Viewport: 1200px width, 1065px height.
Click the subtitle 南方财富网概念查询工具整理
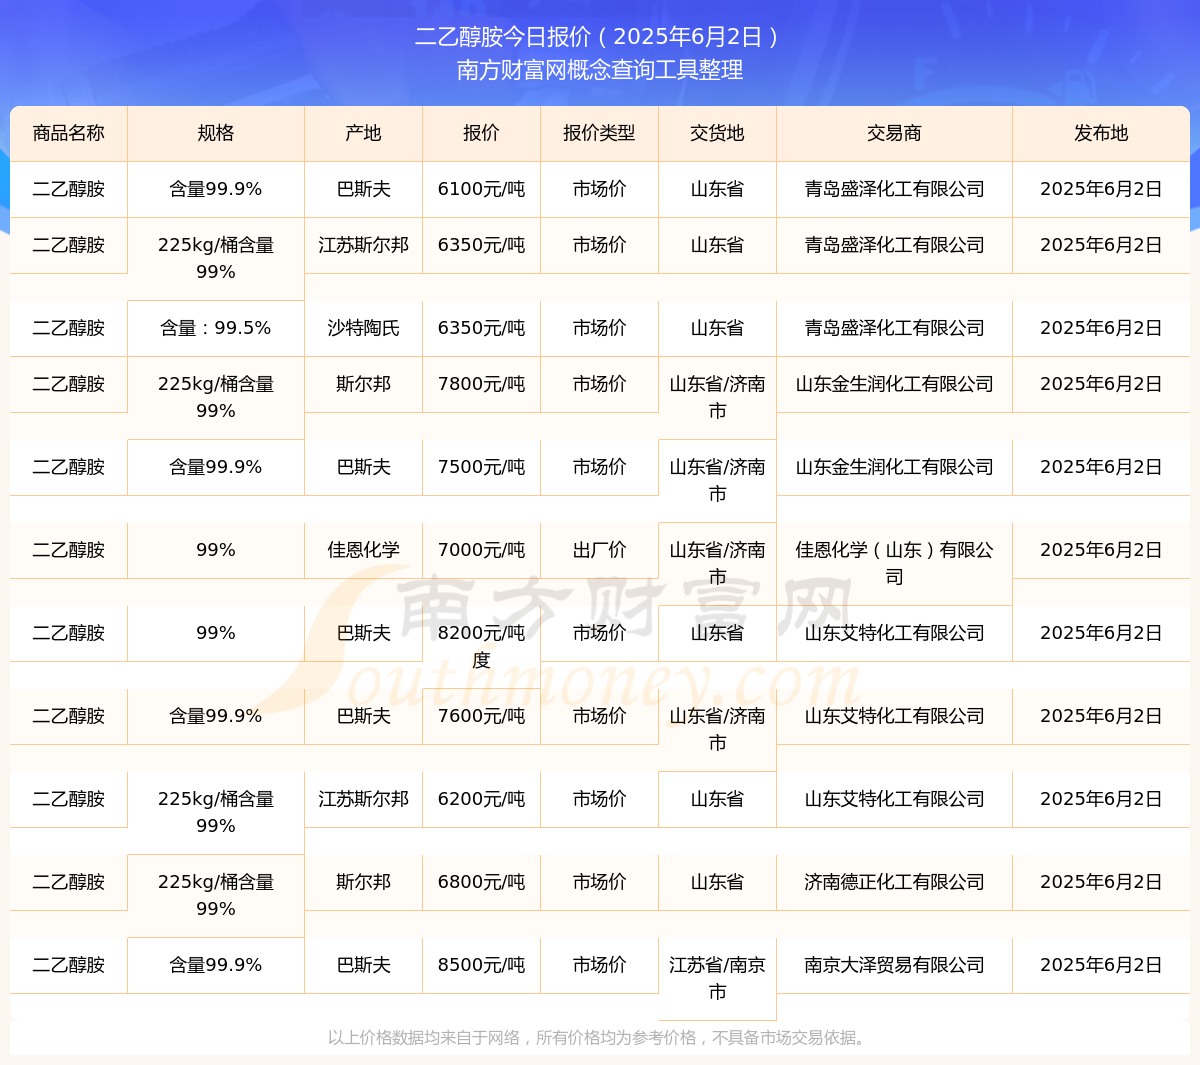click(600, 70)
